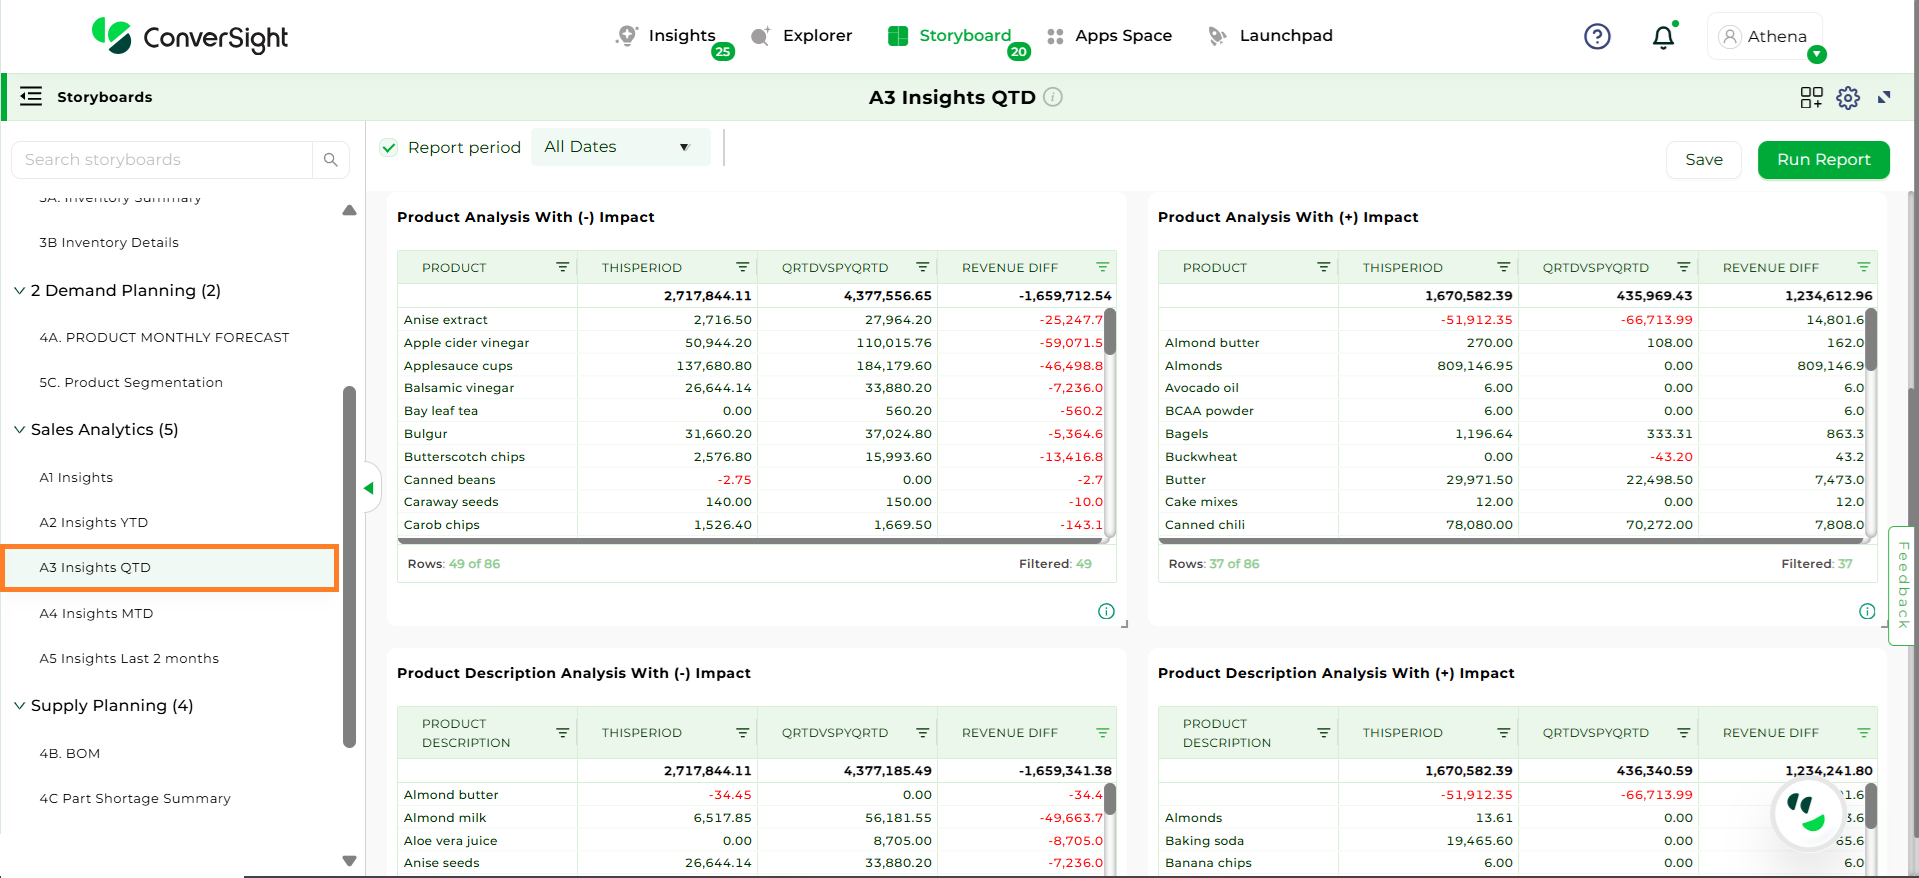
Task: Open the A4 Insights MTD storyboard
Action: (x=96, y=614)
